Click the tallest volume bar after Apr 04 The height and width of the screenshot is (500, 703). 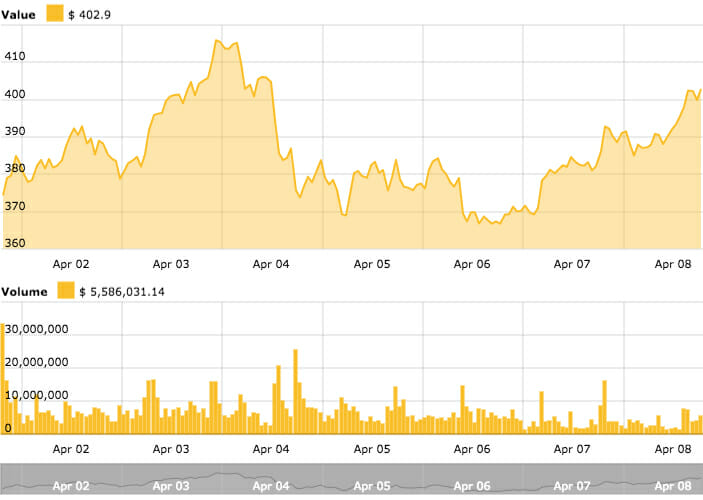coord(295,390)
